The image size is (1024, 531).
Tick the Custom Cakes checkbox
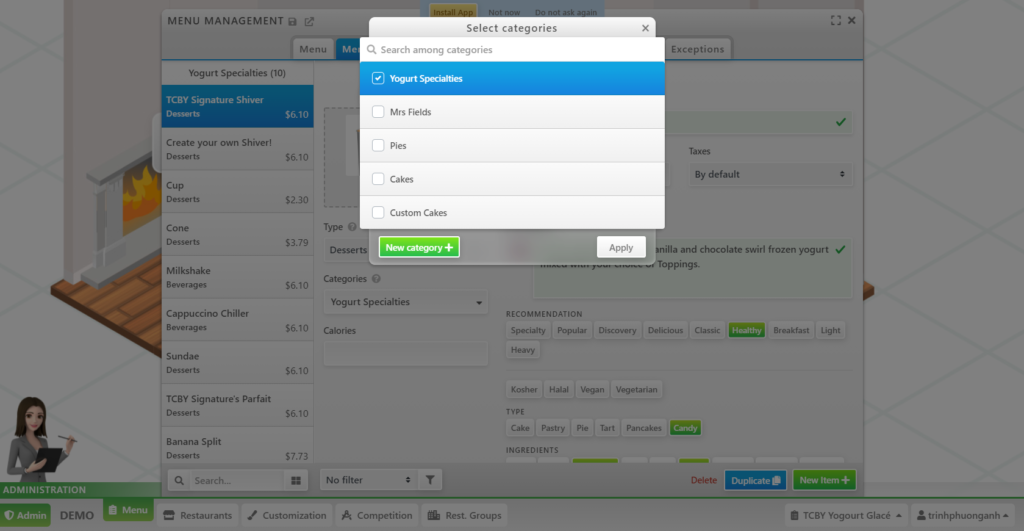click(378, 213)
